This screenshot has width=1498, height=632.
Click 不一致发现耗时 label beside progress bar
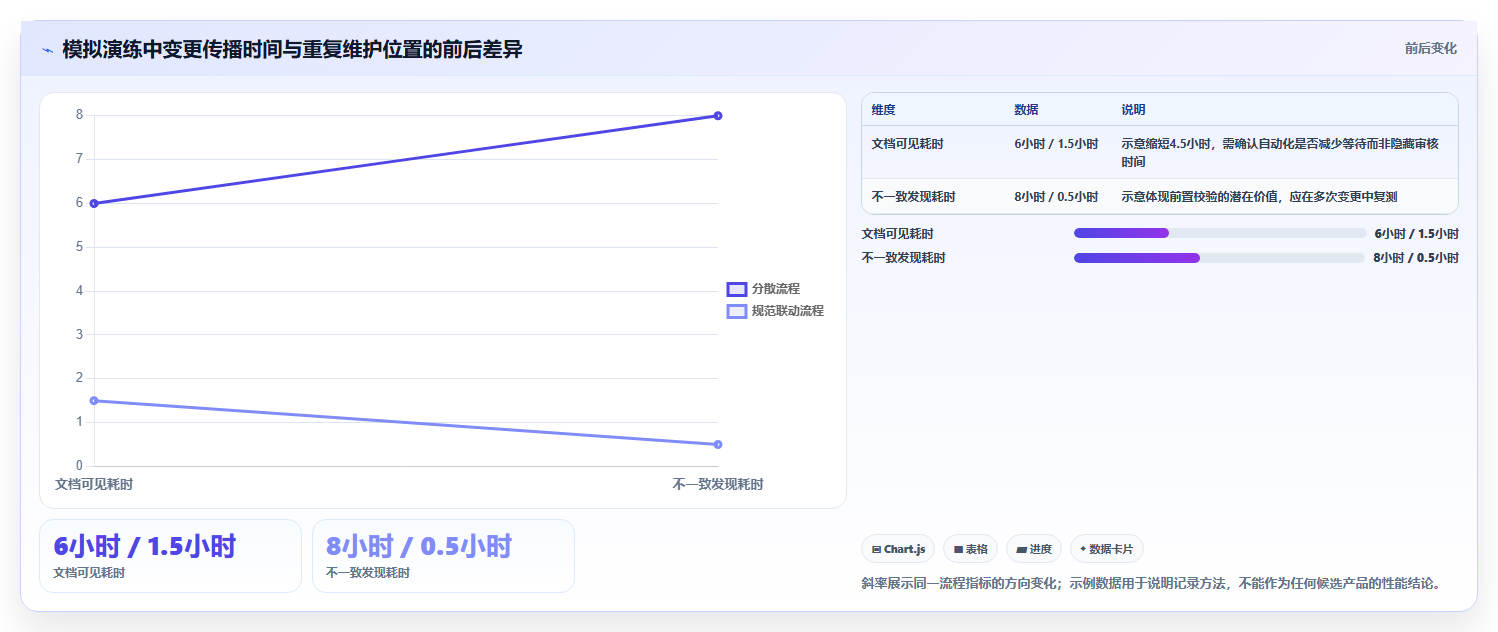(904, 258)
